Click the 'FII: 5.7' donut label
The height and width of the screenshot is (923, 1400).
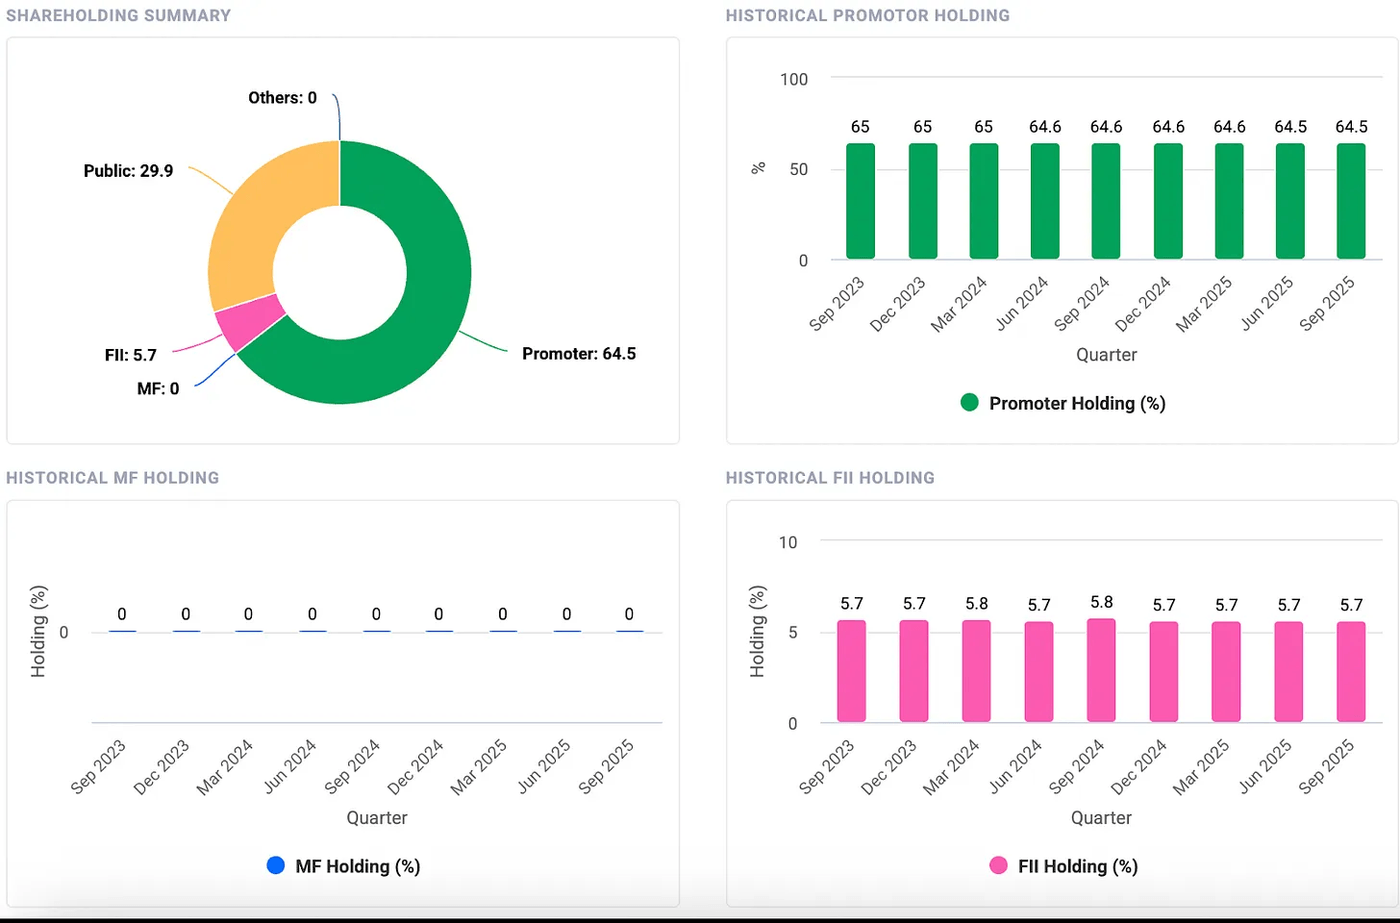[130, 354]
